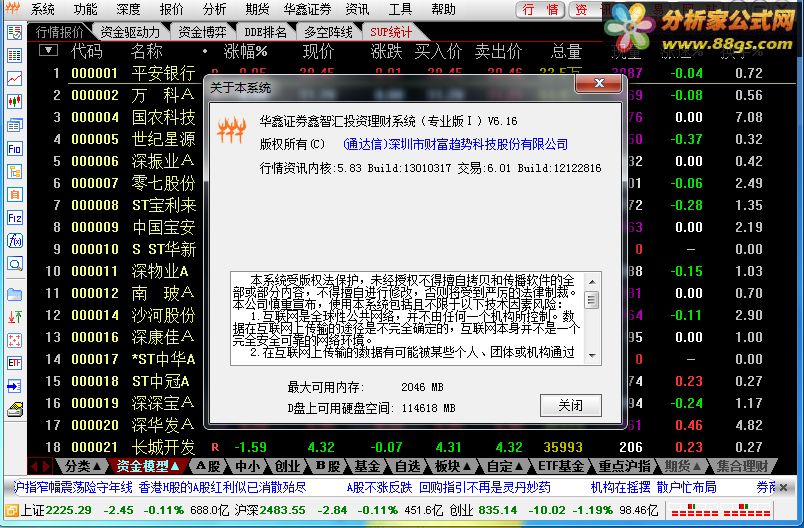
Task: Open news 机构在摇摆 散户忙布局
Action: [653, 488]
